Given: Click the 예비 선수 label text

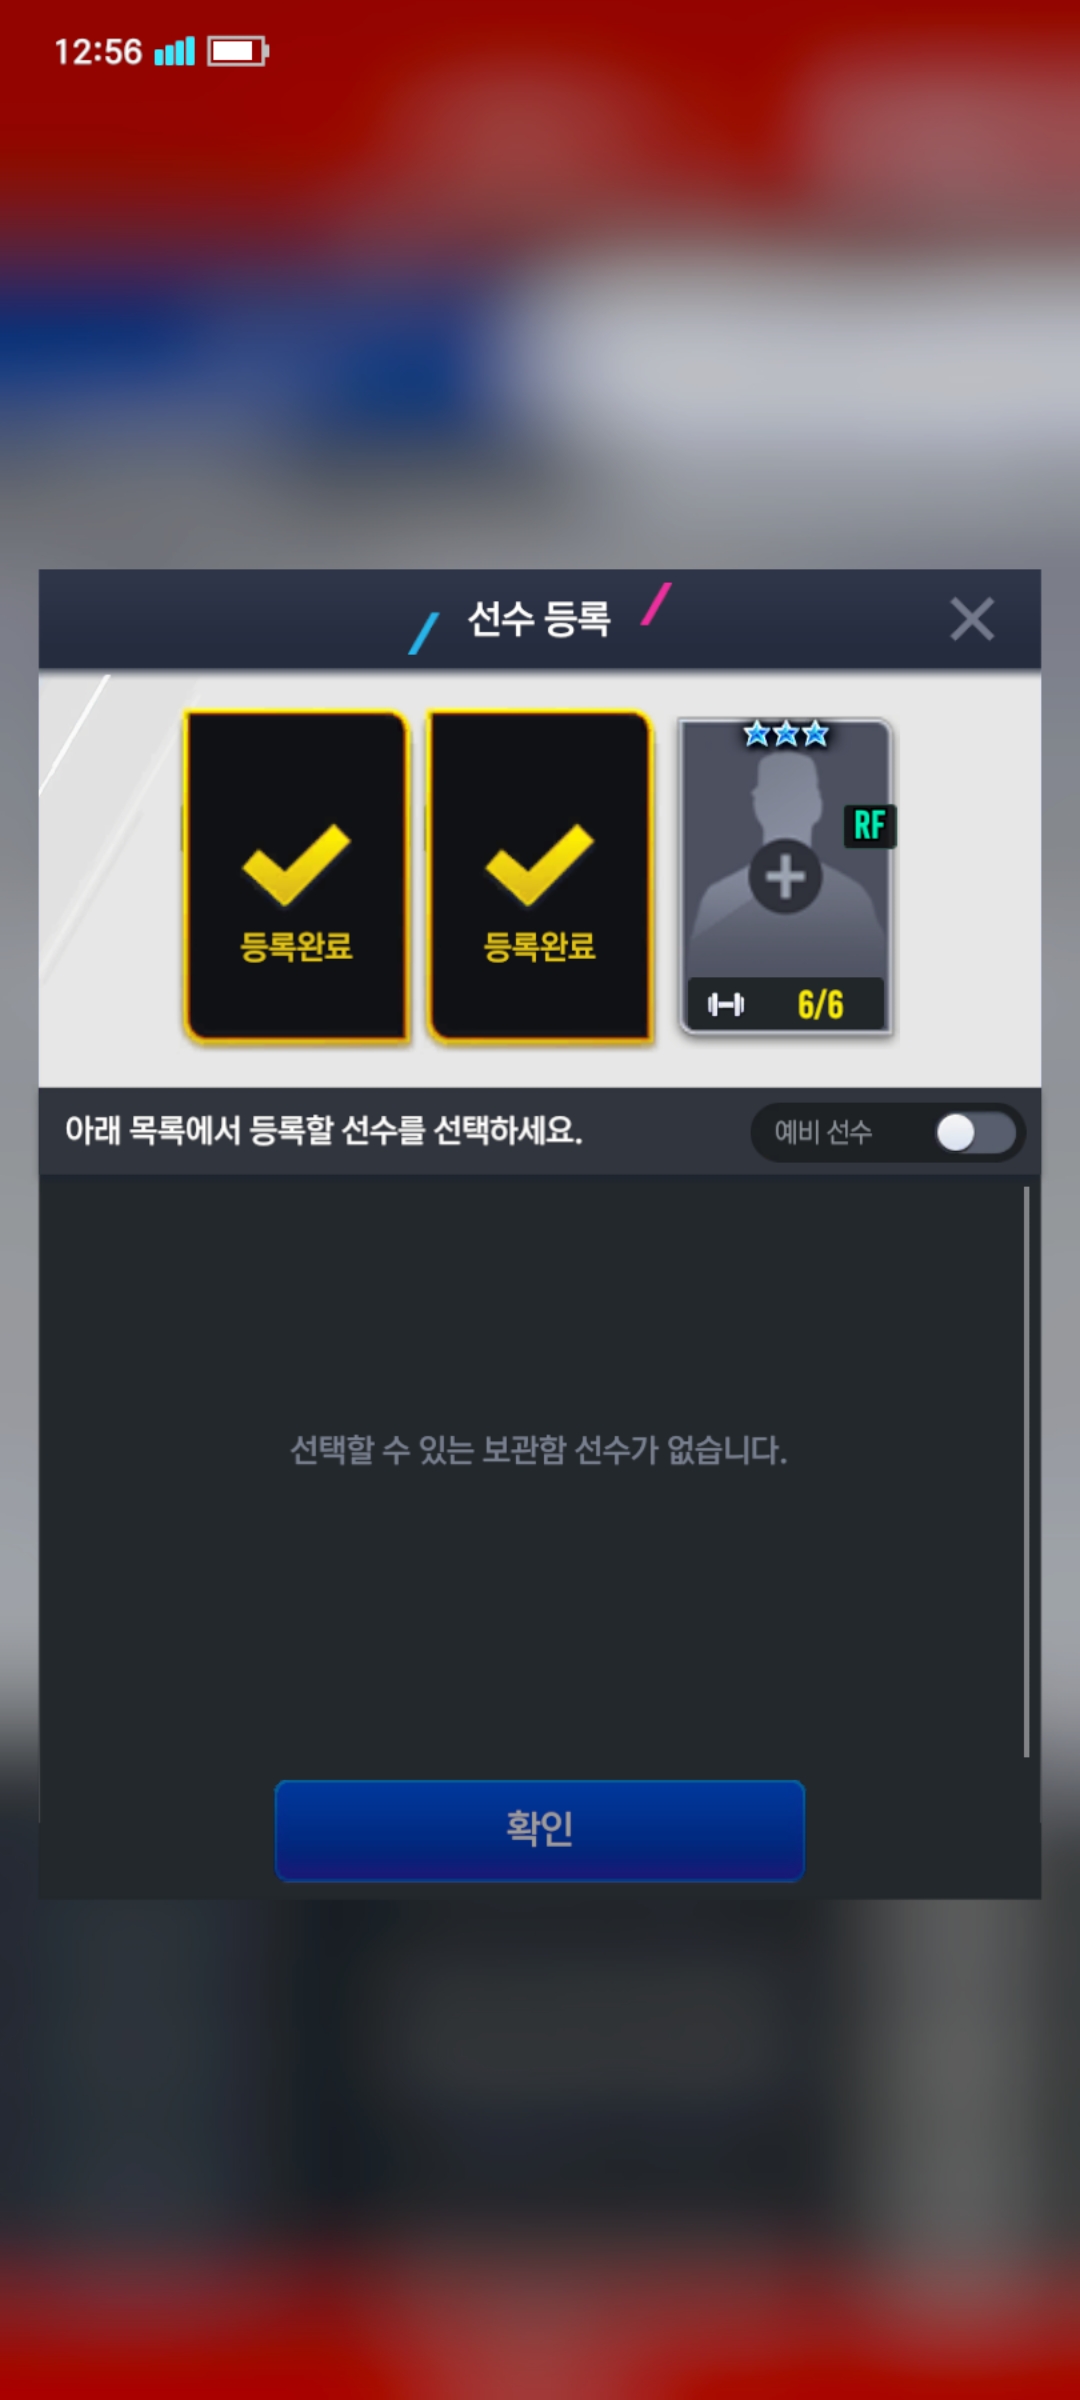Looking at the screenshot, I should [x=823, y=1132].
